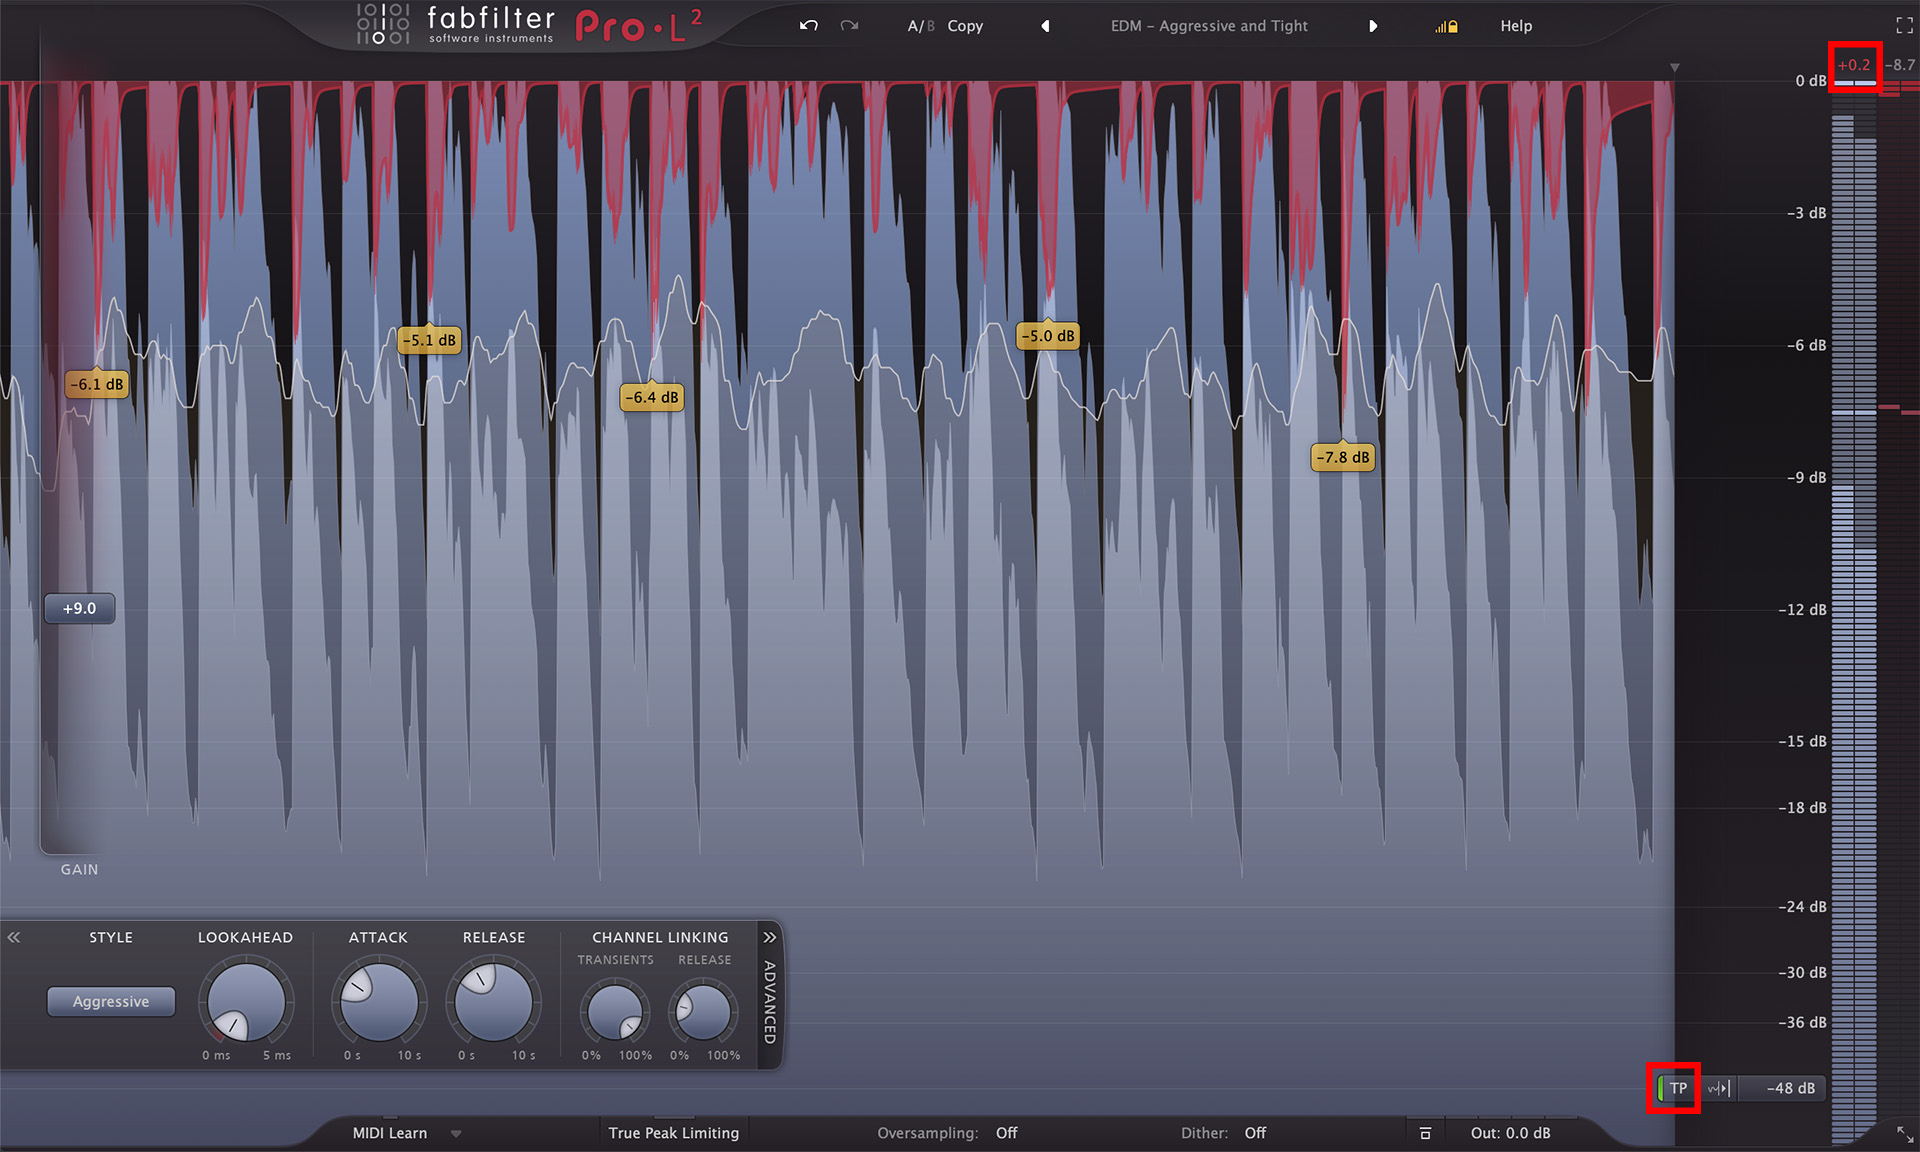Viewport: 1920px width, 1152px height.
Task: Click the -8.7 gain reduction readout
Action: coord(1900,65)
